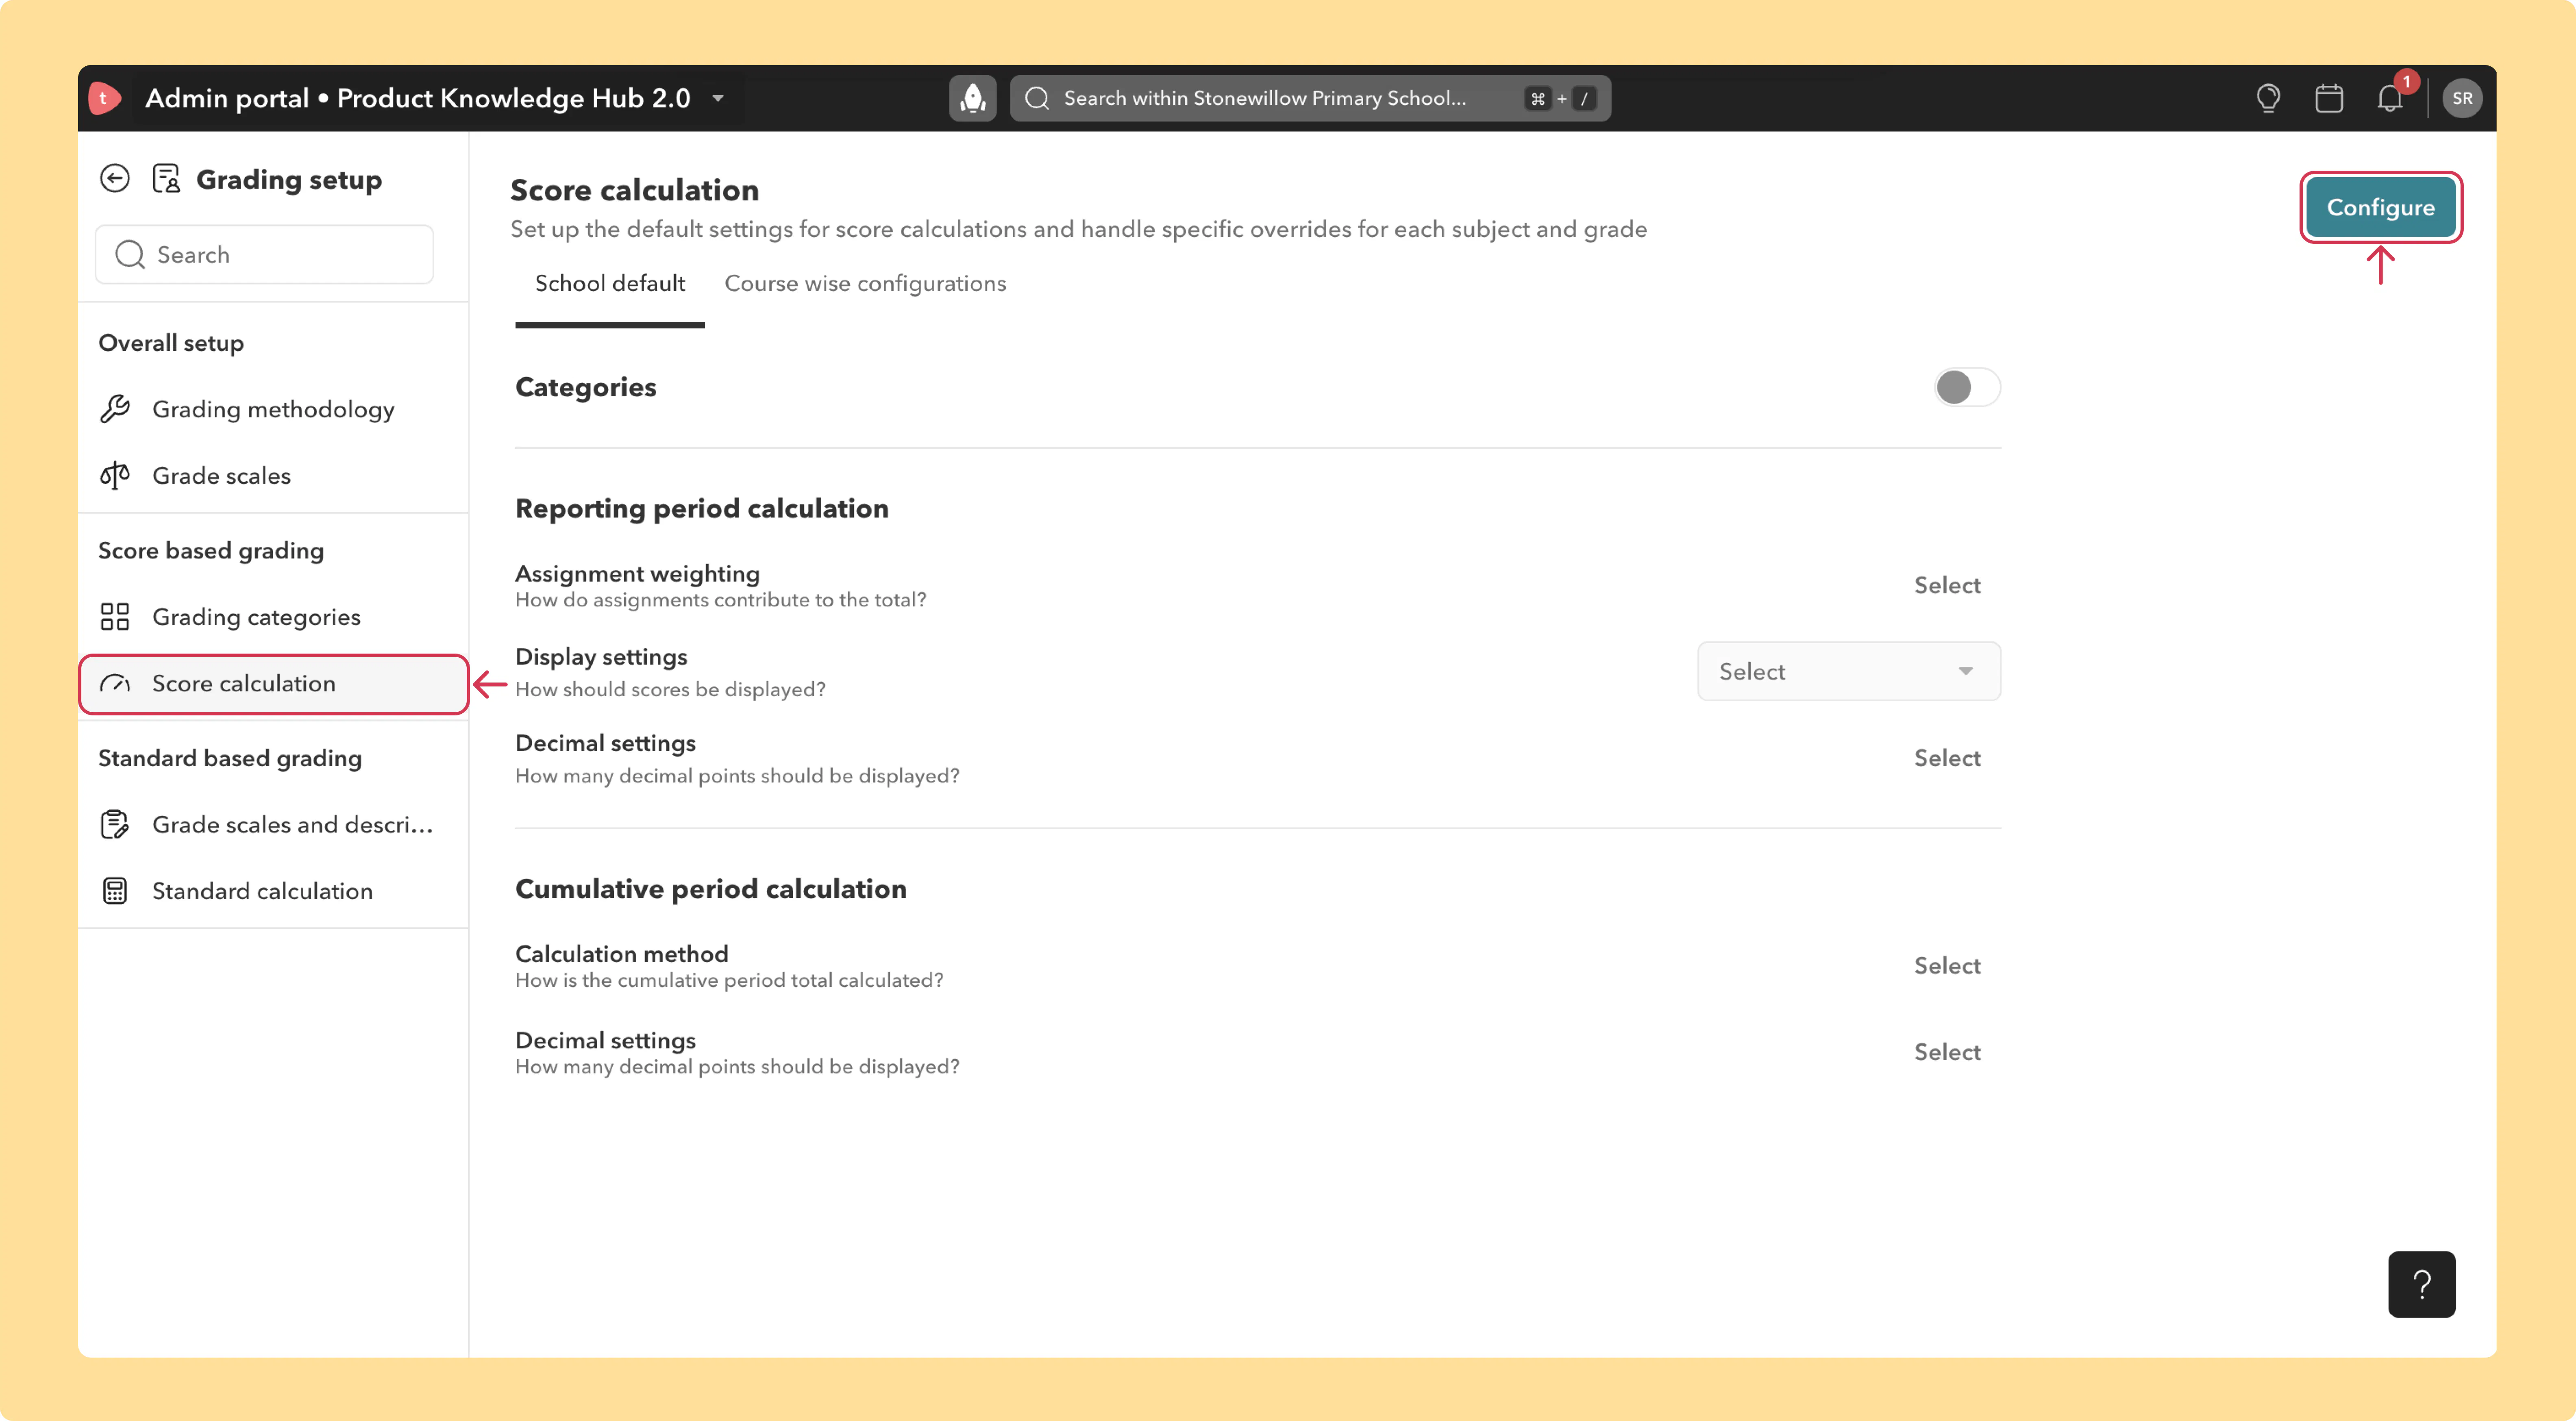Open Grading methodology in sidebar

pyautogui.click(x=273, y=409)
